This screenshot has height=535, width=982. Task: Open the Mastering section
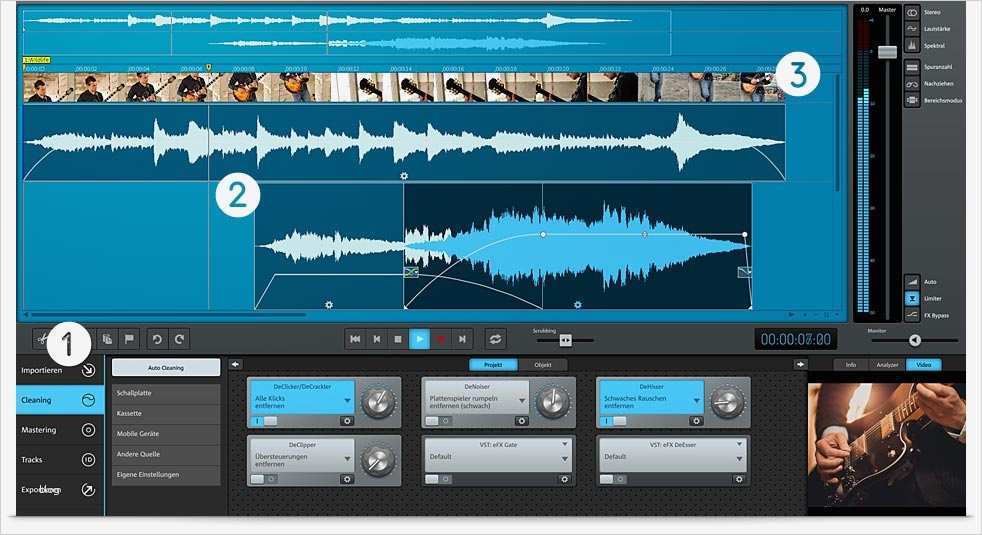(x=60, y=430)
